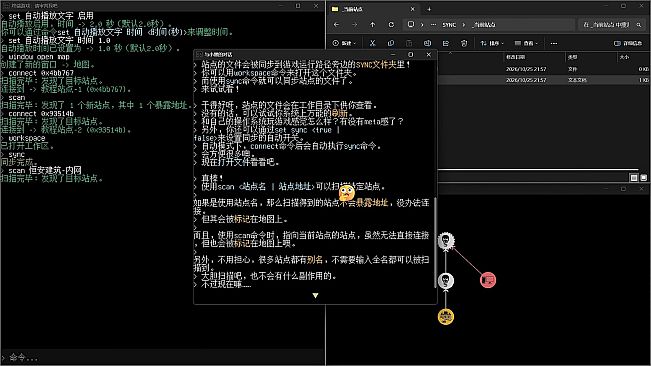Go forward in File Explorer

[354, 24]
